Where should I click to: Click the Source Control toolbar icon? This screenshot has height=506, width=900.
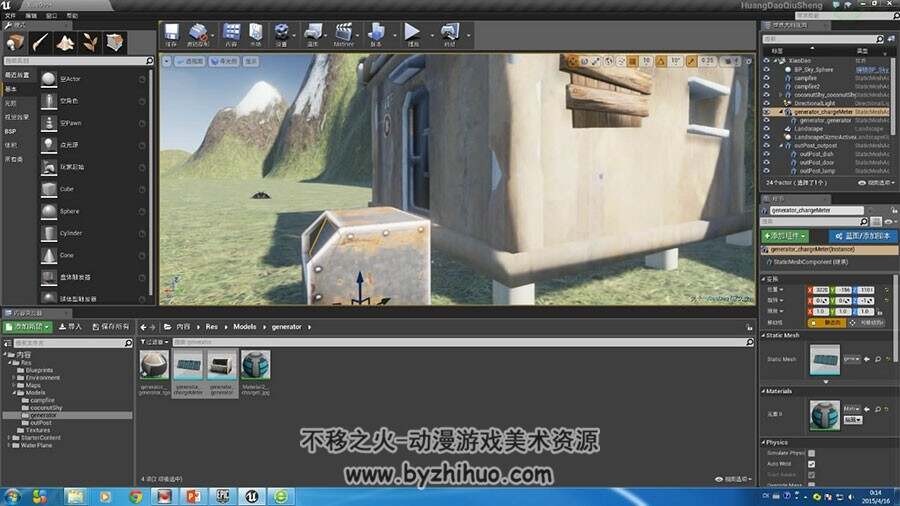[198, 34]
